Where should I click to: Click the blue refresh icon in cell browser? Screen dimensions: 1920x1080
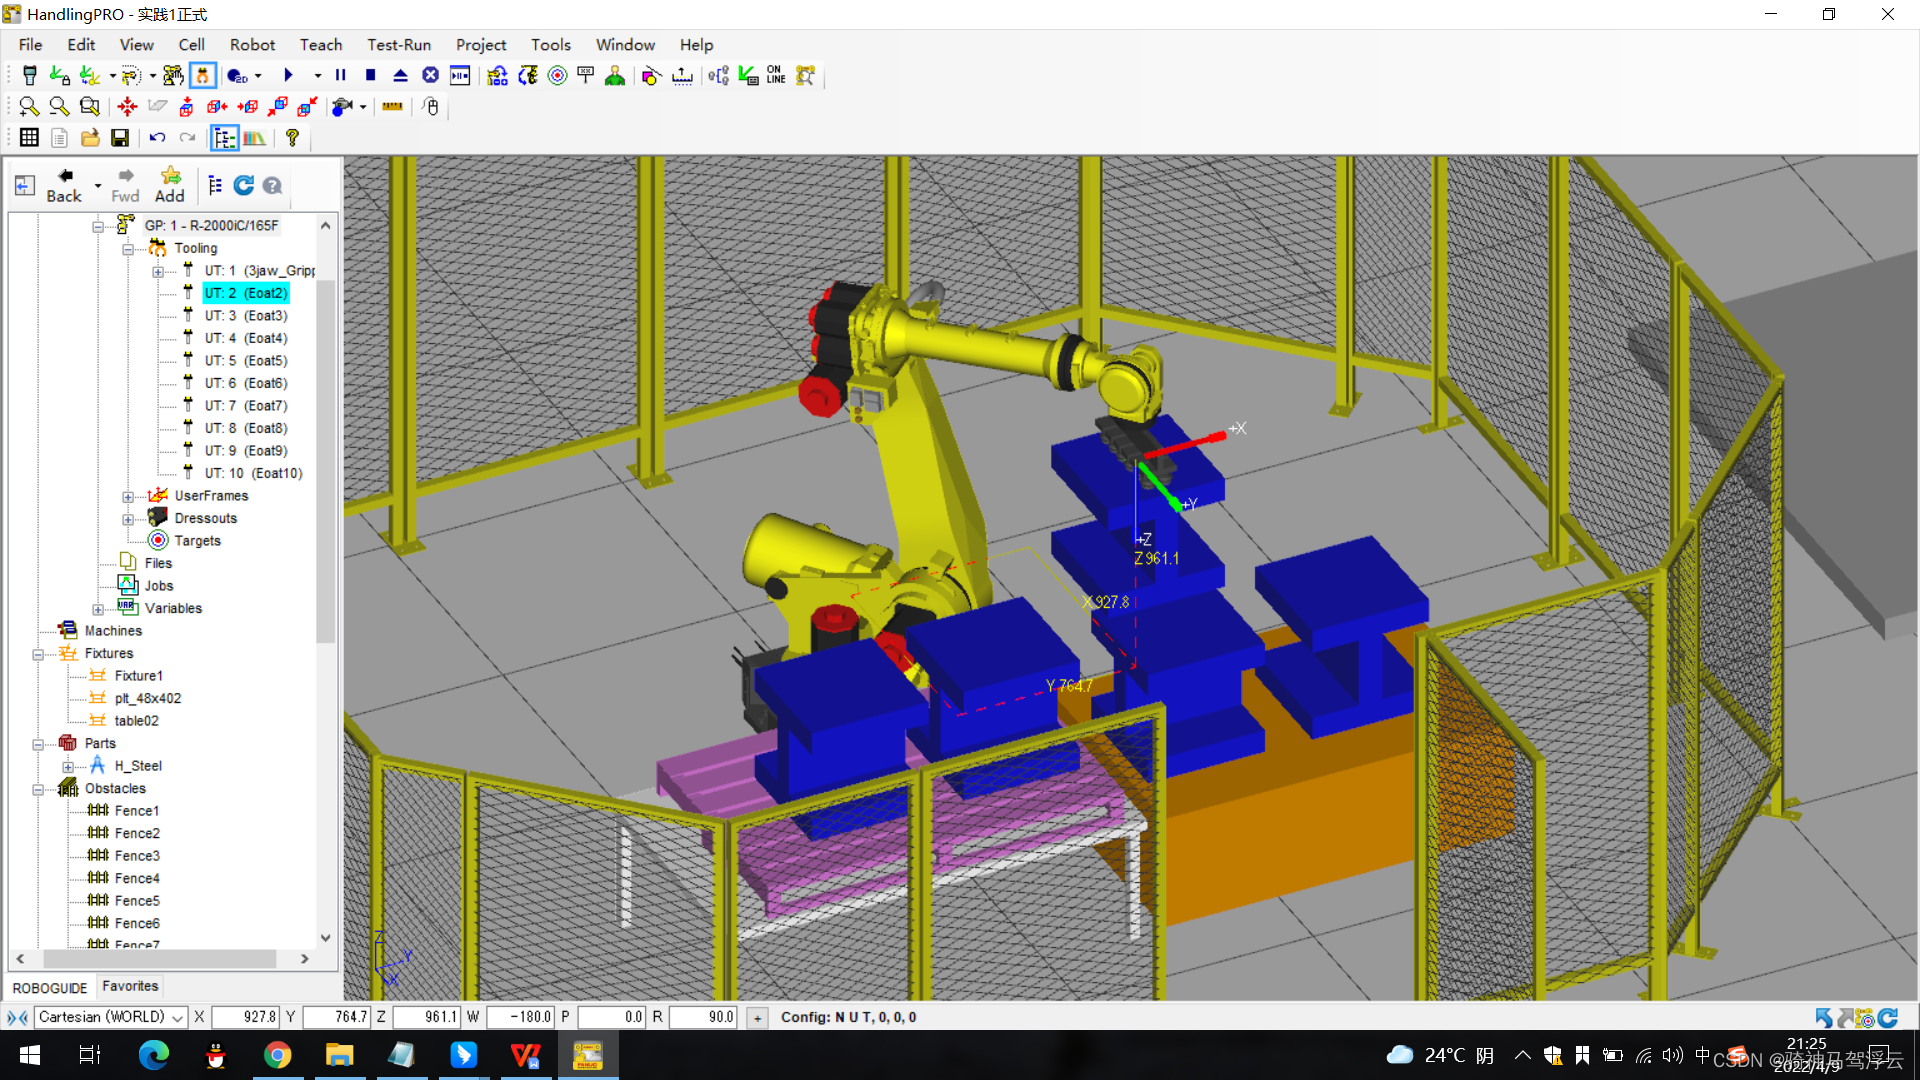pos(243,185)
